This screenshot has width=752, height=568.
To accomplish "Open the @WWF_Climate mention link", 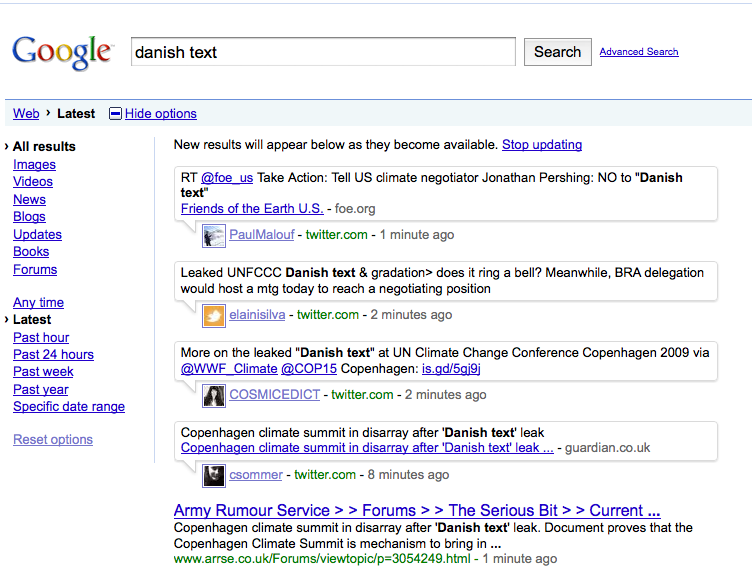I will click(229, 369).
